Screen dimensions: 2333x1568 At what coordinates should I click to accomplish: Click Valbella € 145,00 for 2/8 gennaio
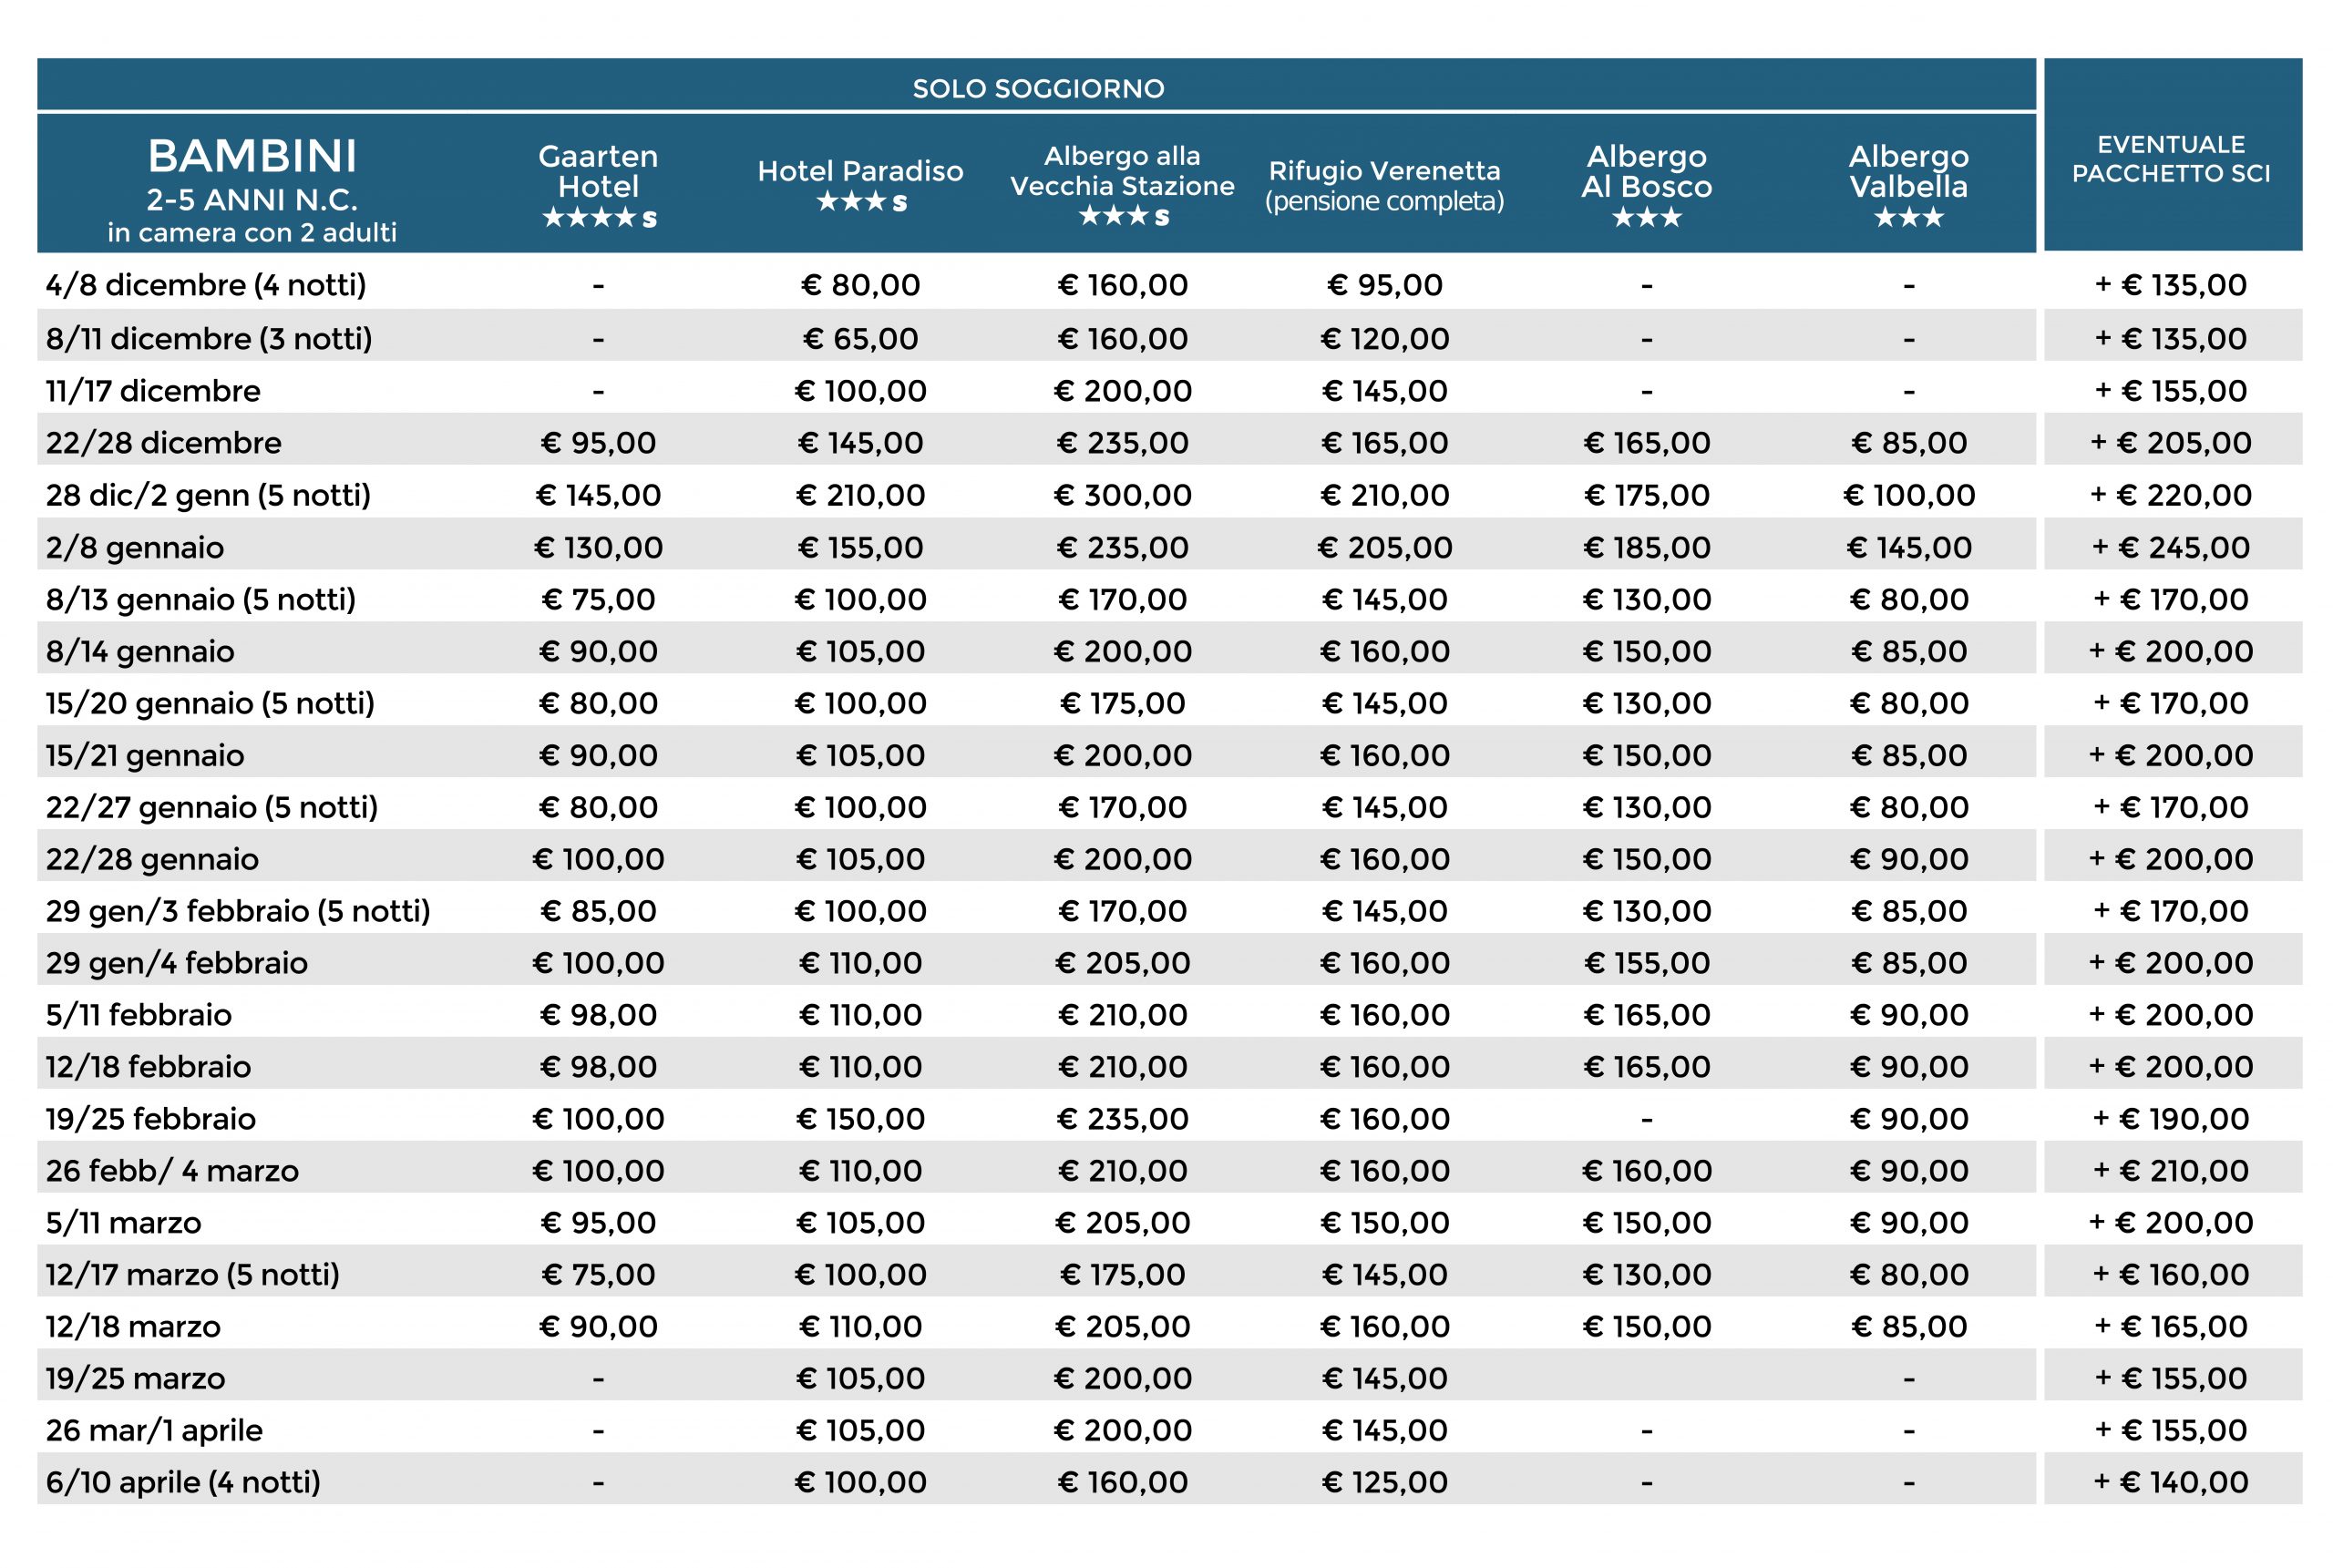(1909, 549)
